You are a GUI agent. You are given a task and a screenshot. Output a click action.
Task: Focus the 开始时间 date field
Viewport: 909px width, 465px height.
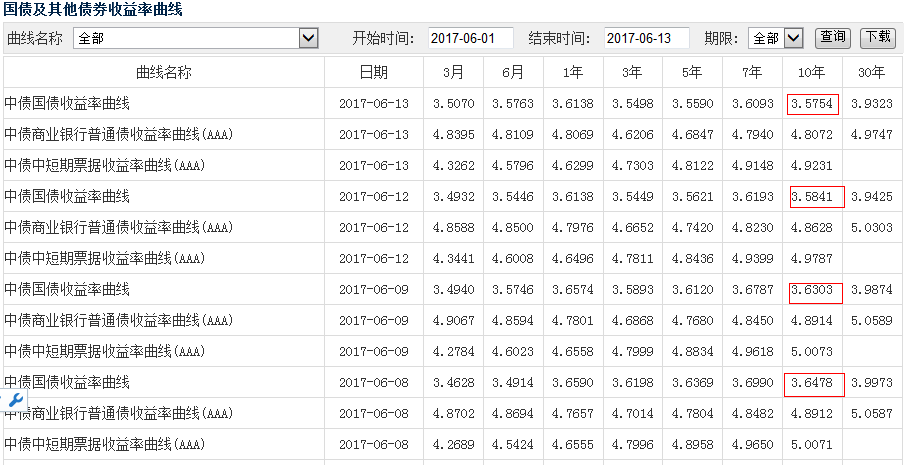click(x=471, y=39)
